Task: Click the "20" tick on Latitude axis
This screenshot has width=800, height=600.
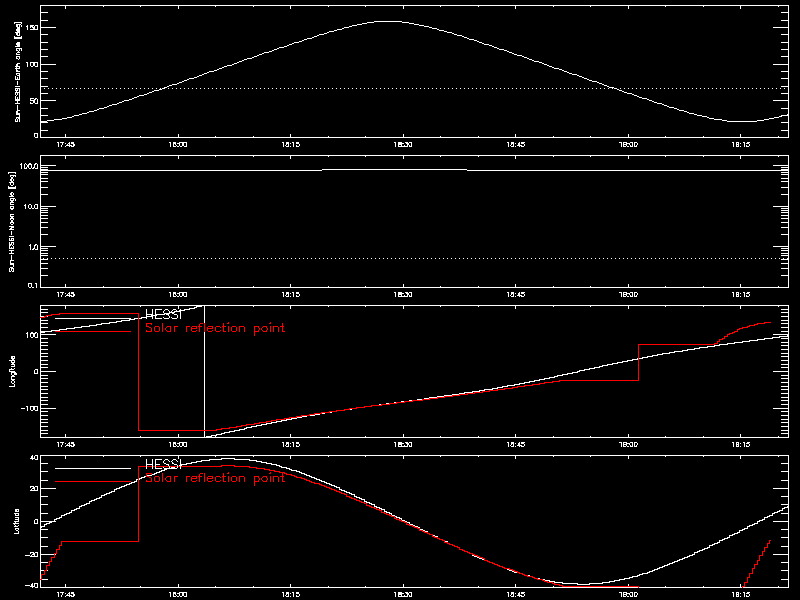Action: [34, 489]
